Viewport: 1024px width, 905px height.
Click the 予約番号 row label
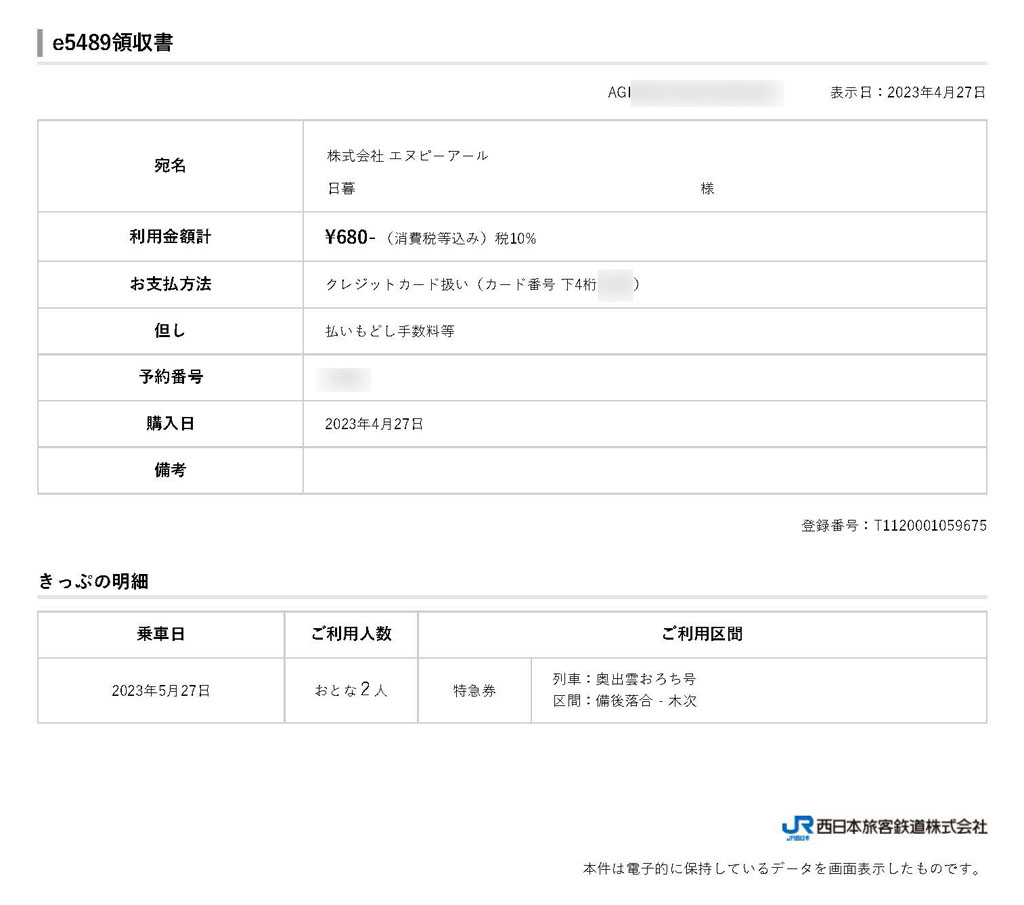tap(170, 377)
